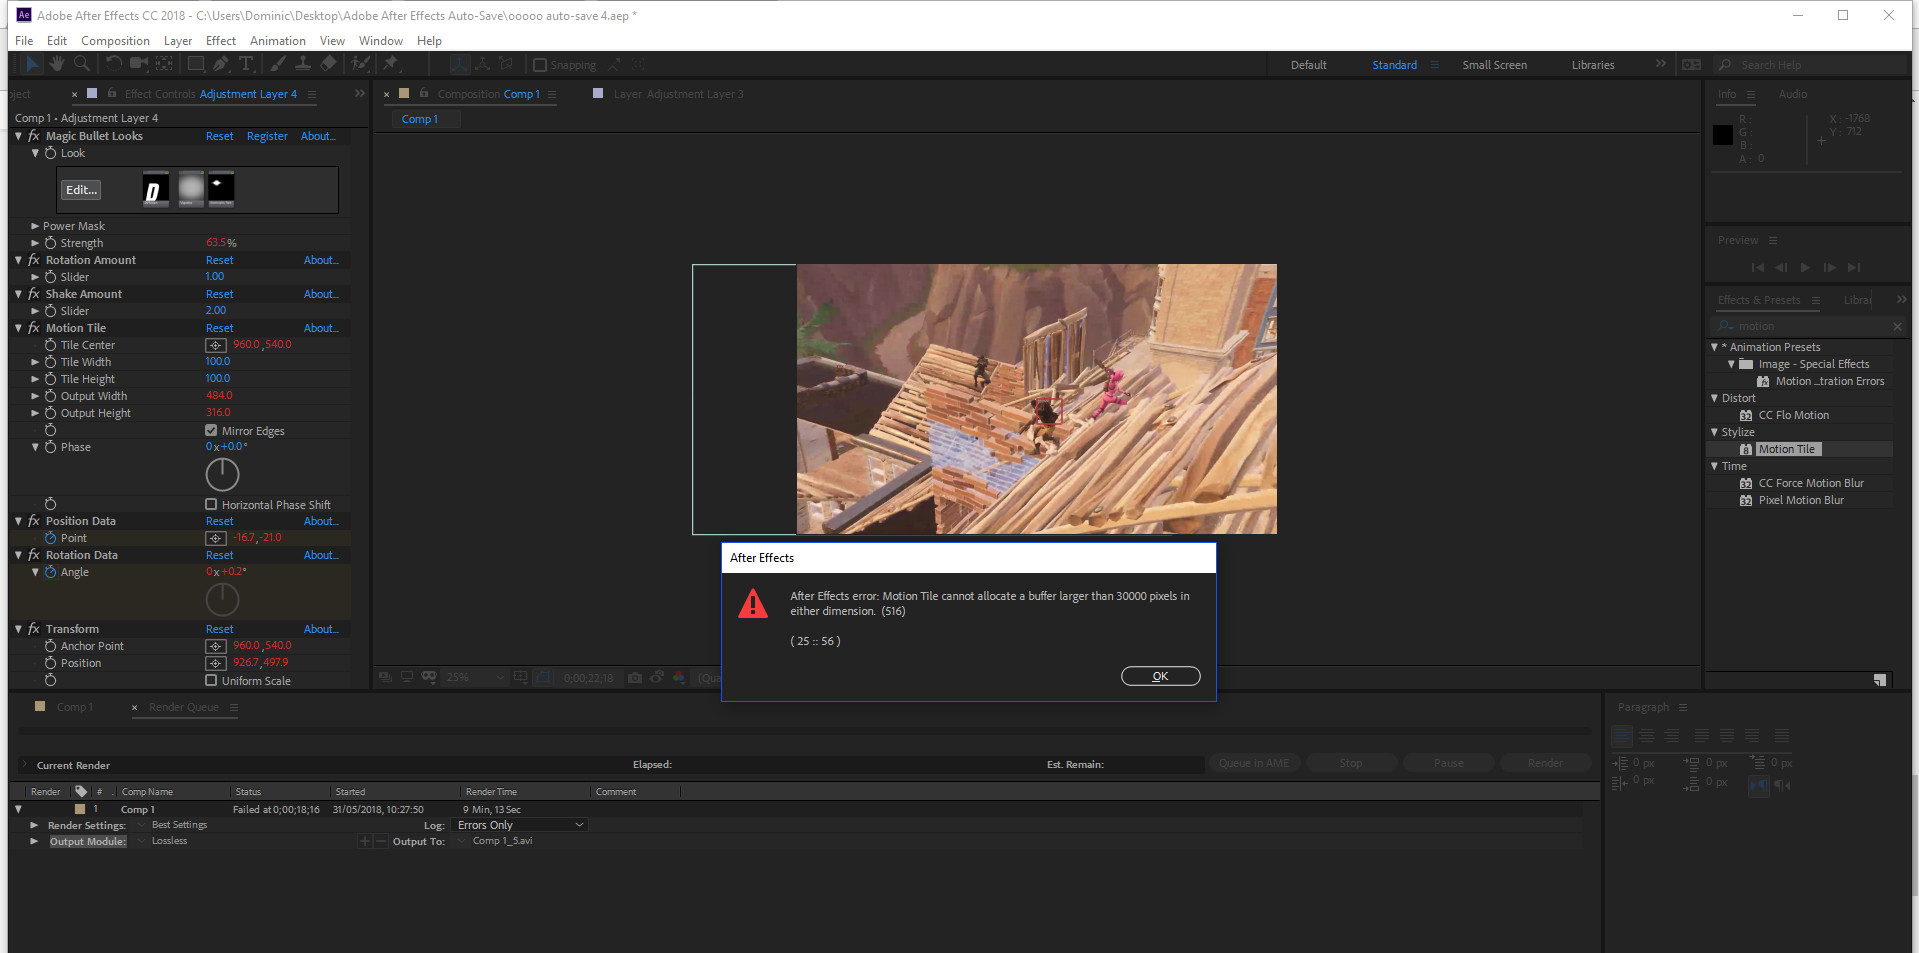
Task: Collapse the Magic Bullet Looks effect
Action: point(19,136)
